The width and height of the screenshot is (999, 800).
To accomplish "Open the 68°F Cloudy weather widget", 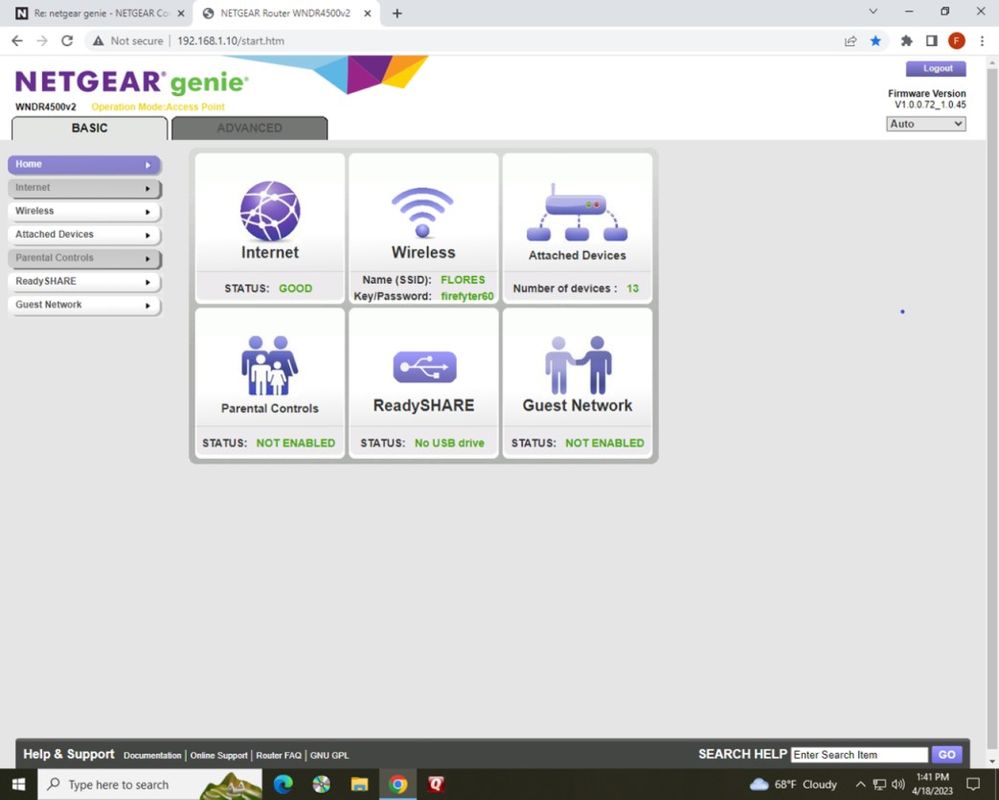I will pyautogui.click(x=795, y=784).
